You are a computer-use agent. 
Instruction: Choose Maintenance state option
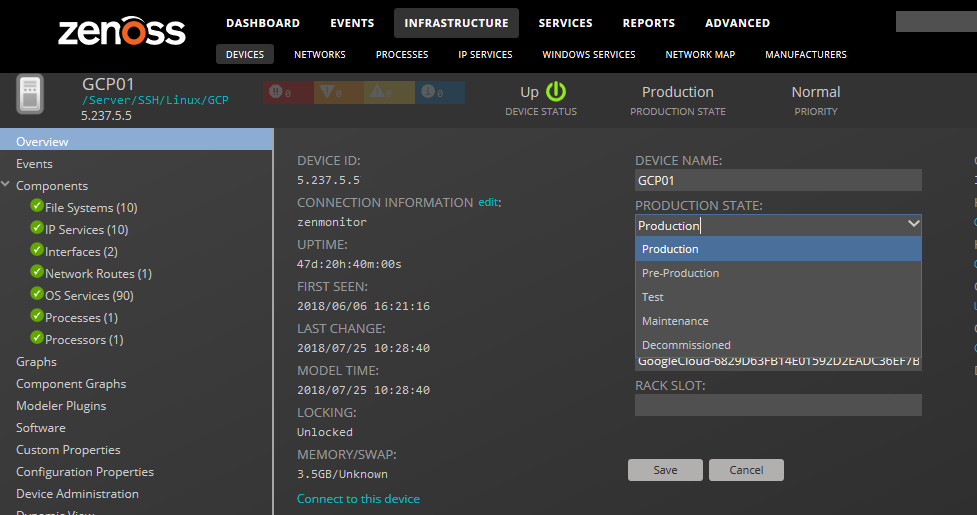(x=778, y=321)
